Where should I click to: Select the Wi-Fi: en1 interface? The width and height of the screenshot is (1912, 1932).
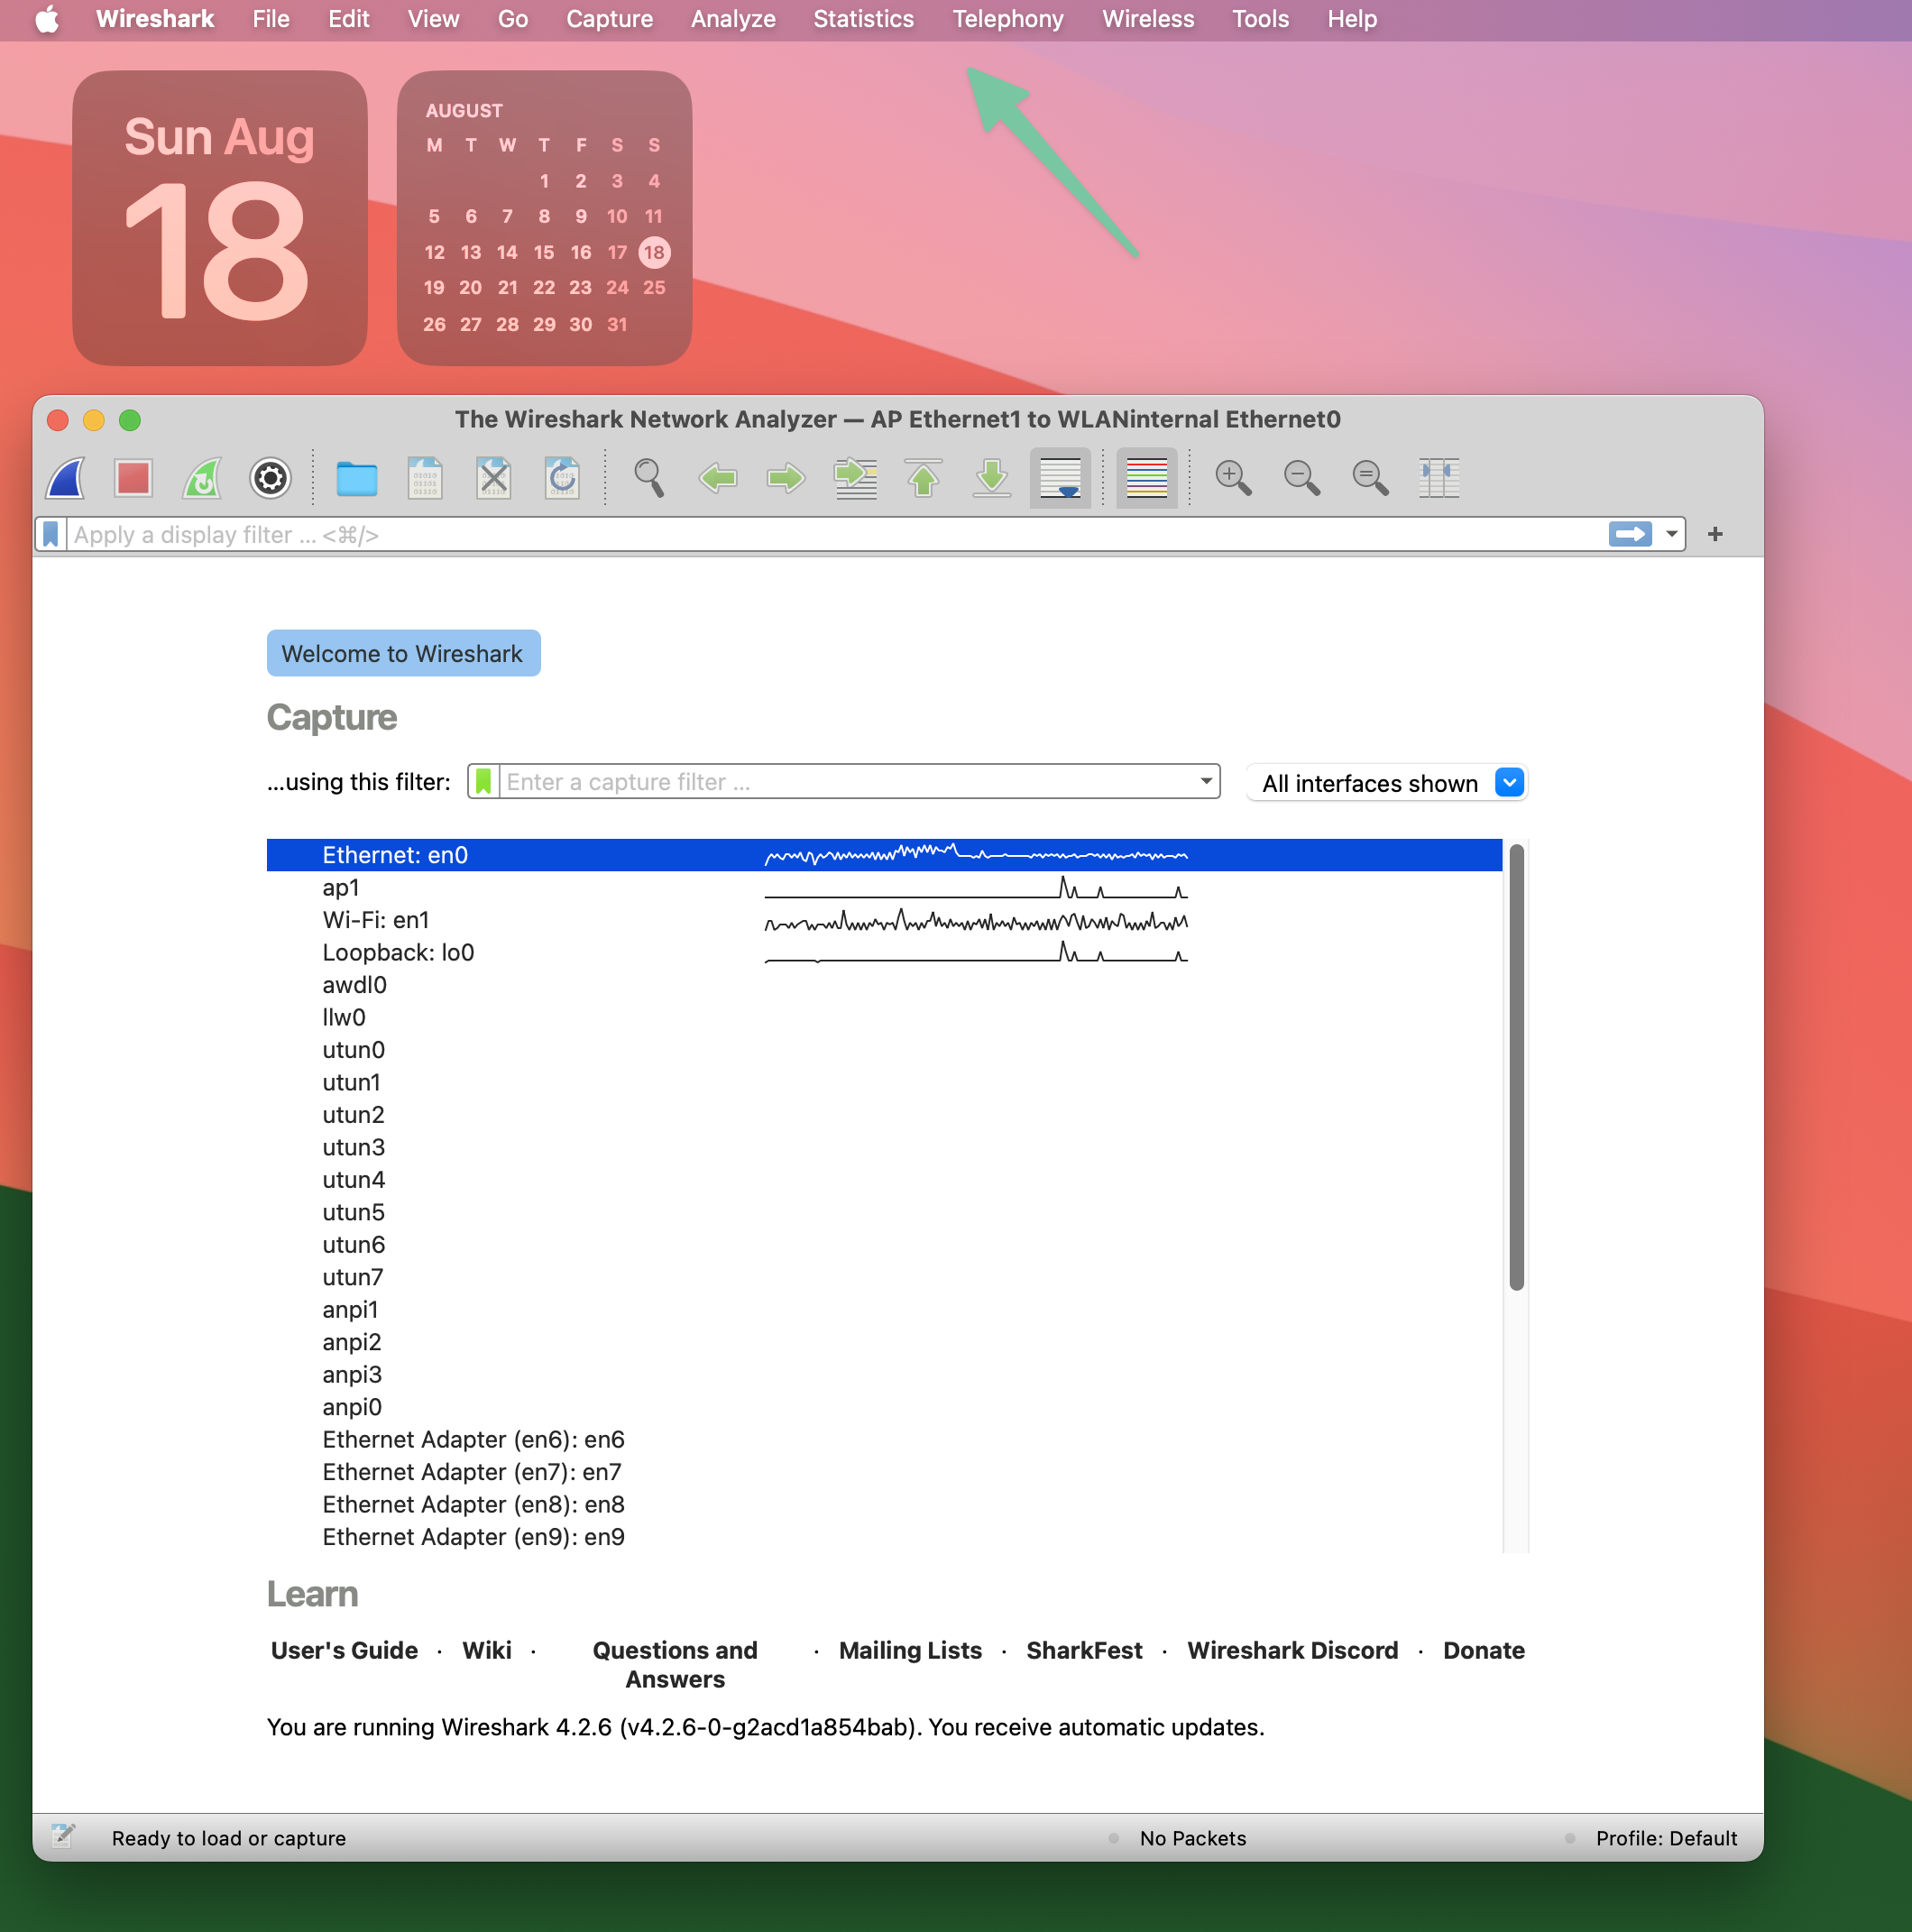click(x=376, y=920)
